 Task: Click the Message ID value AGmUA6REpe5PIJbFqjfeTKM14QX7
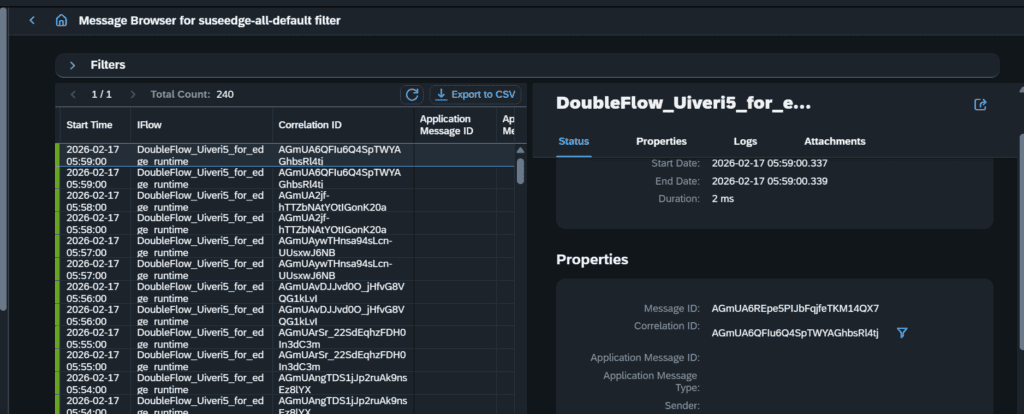(x=795, y=308)
